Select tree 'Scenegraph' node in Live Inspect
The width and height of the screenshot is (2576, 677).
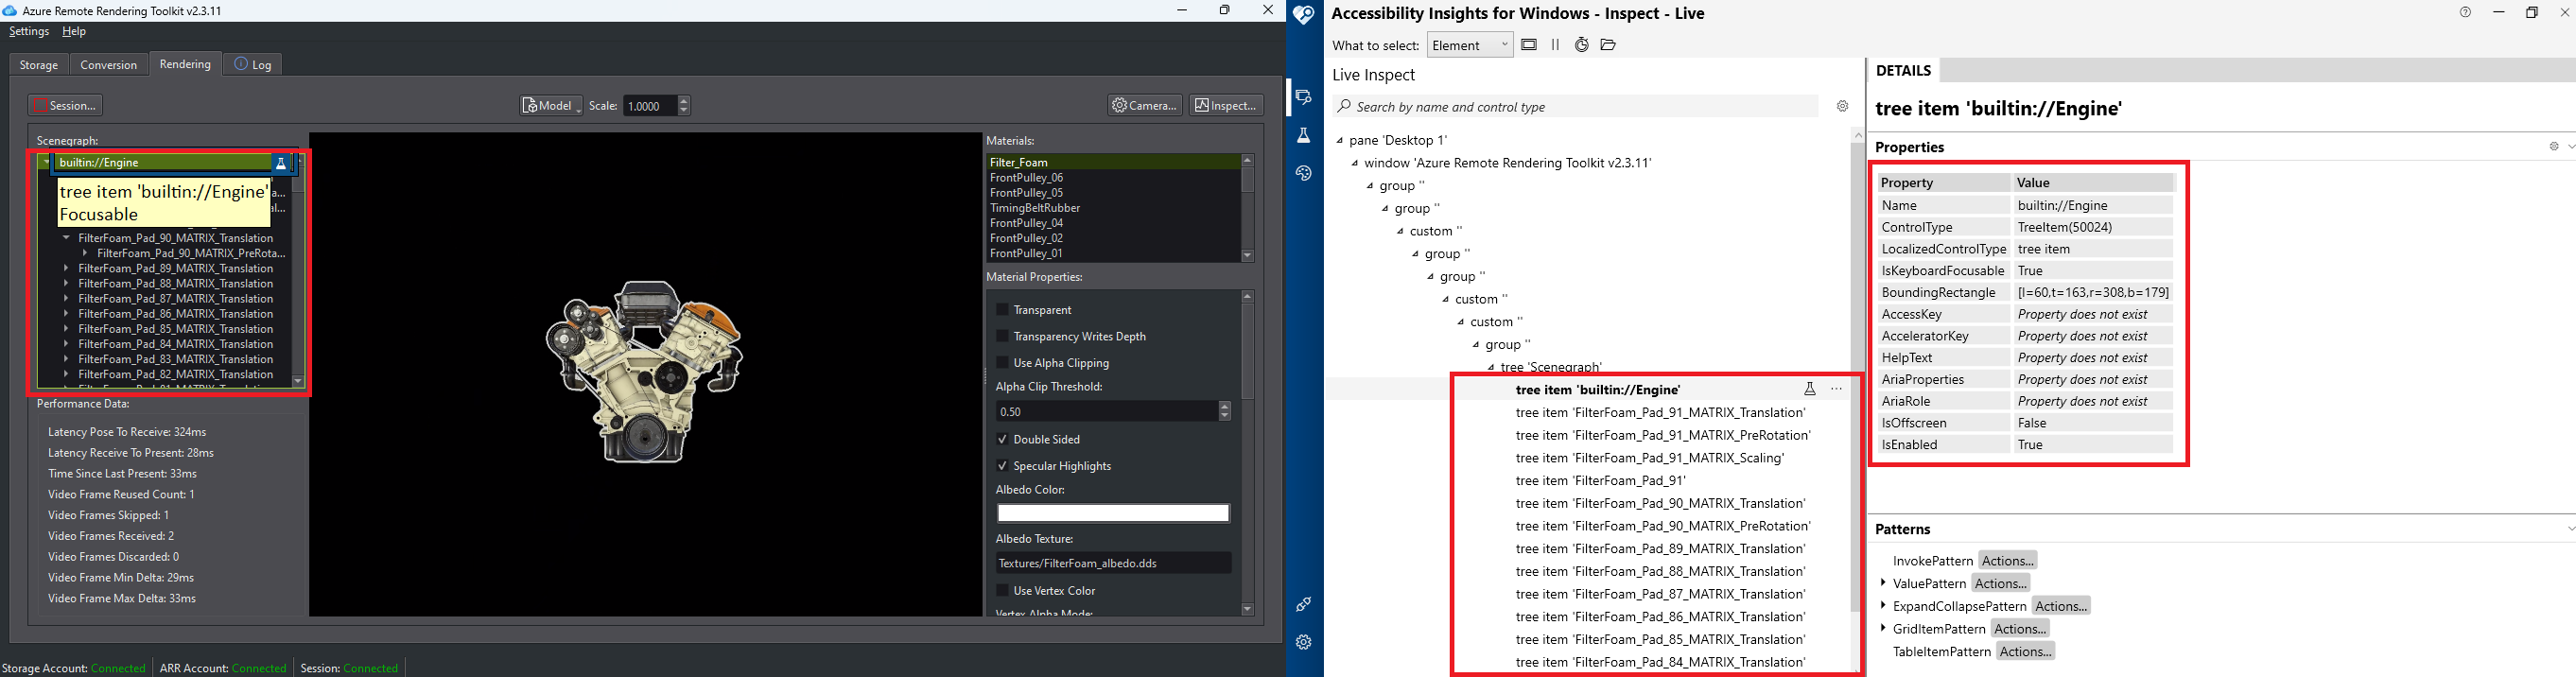1551,367
